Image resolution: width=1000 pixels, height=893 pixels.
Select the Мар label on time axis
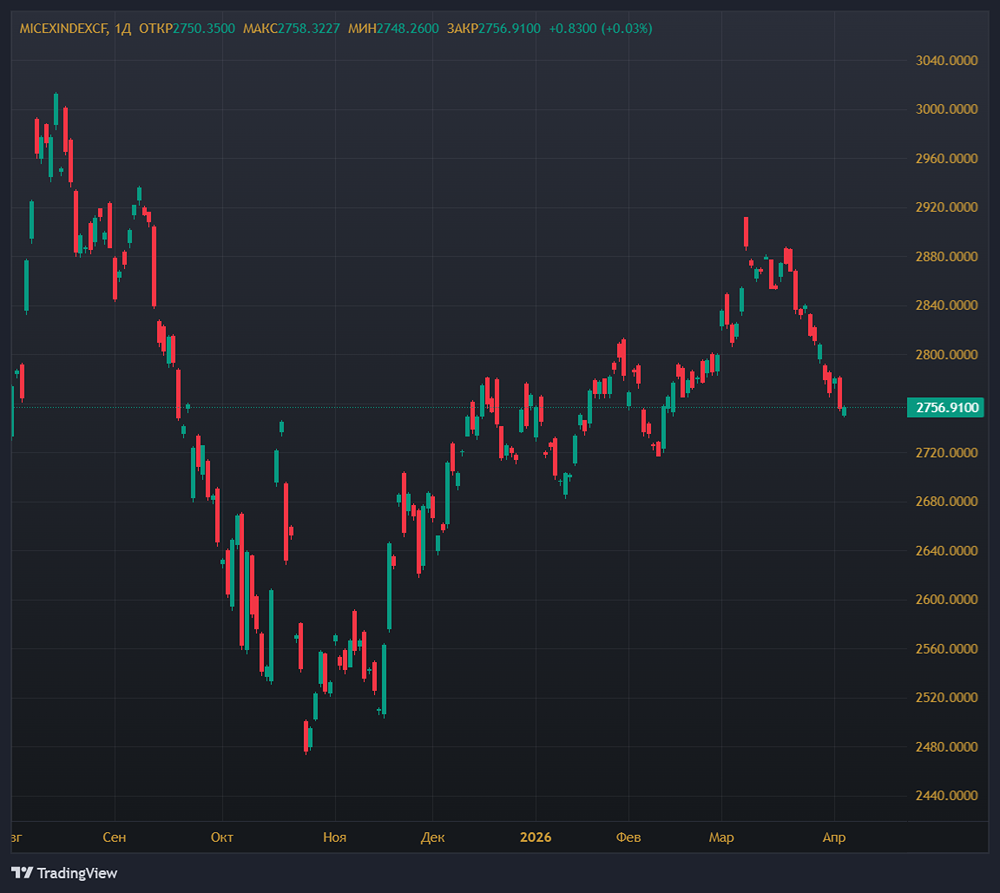click(720, 837)
